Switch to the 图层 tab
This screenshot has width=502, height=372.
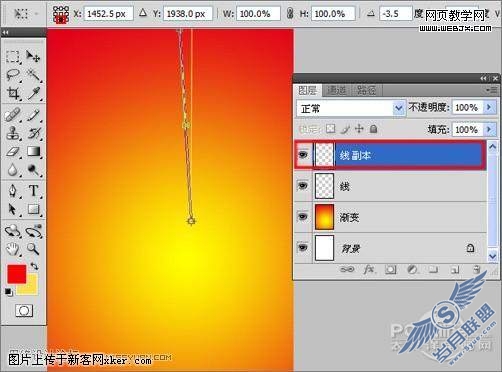coord(307,90)
